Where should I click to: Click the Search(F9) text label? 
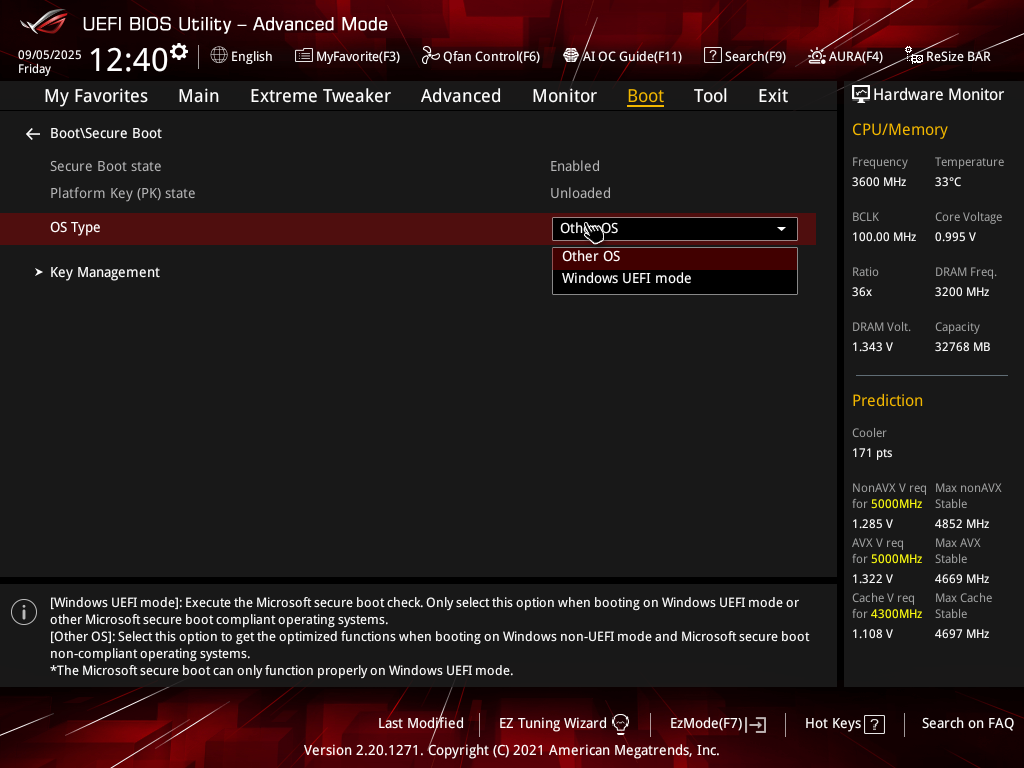(755, 57)
